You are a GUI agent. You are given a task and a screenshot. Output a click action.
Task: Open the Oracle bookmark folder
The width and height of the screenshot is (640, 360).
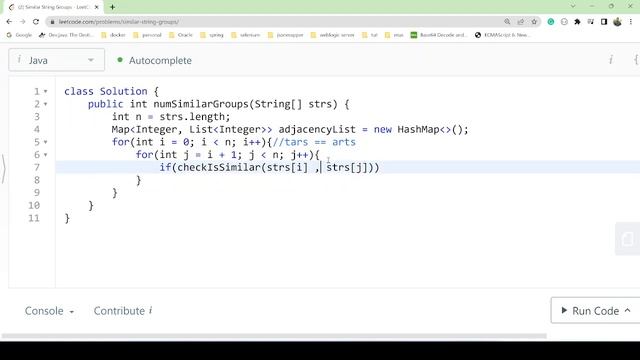(x=180, y=35)
